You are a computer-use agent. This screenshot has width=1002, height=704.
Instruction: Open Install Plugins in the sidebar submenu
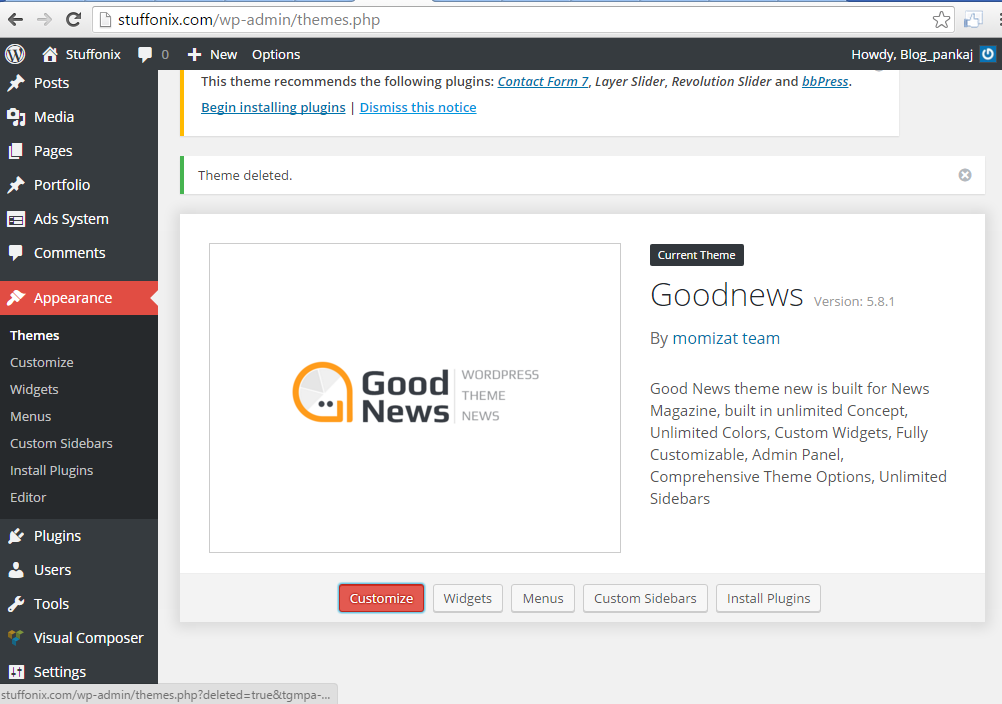(x=52, y=470)
